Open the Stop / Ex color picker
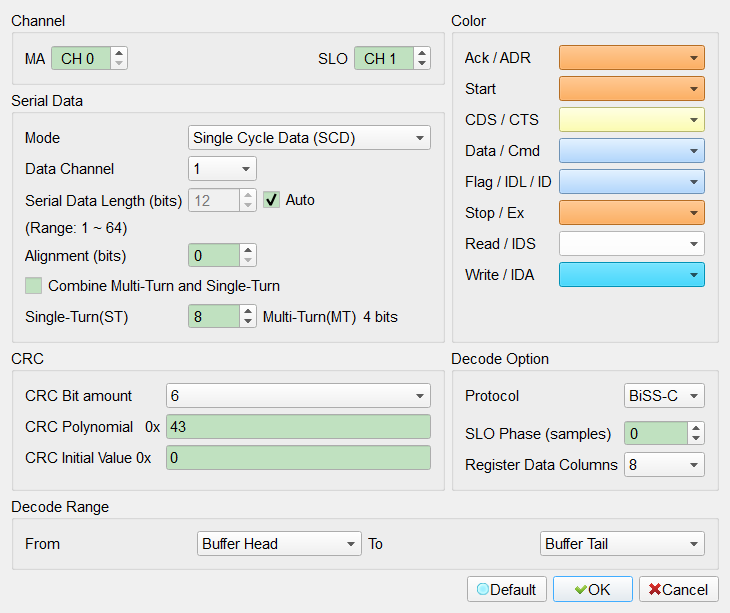 coord(631,213)
